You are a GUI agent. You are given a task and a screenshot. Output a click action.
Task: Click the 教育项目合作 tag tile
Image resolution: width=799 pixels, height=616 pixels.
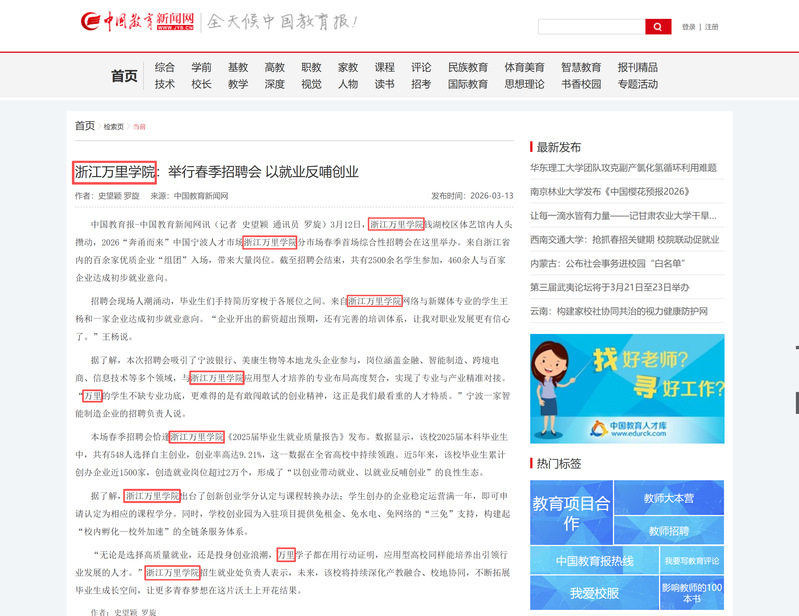pyautogui.click(x=571, y=512)
